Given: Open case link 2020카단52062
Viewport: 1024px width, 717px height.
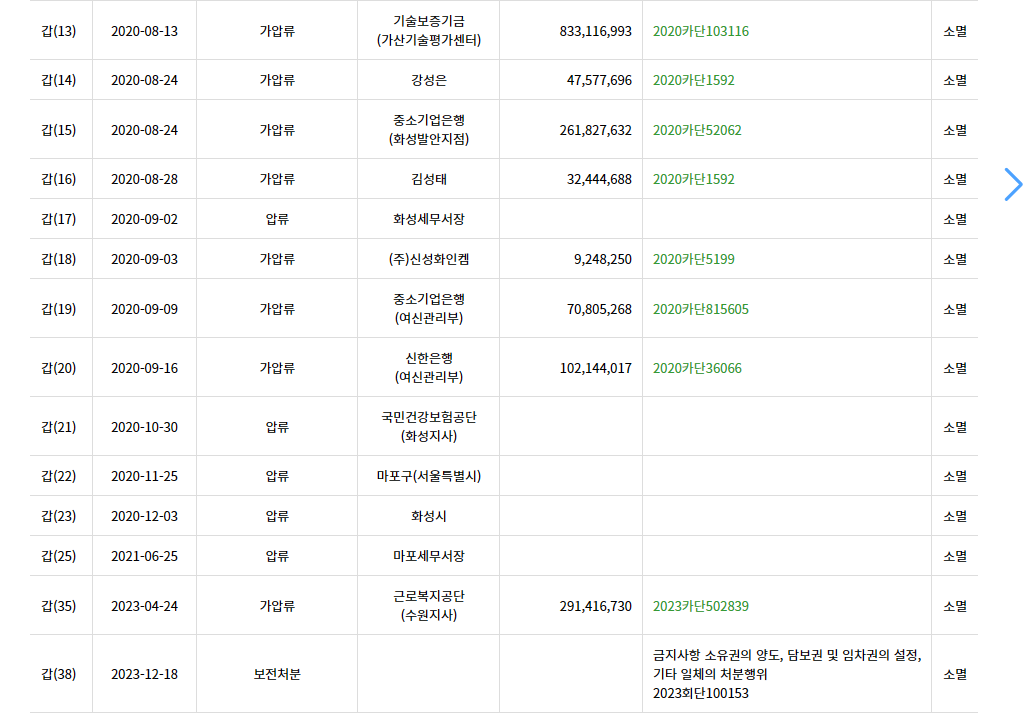Looking at the screenshot, I should (x=697, y=130).
